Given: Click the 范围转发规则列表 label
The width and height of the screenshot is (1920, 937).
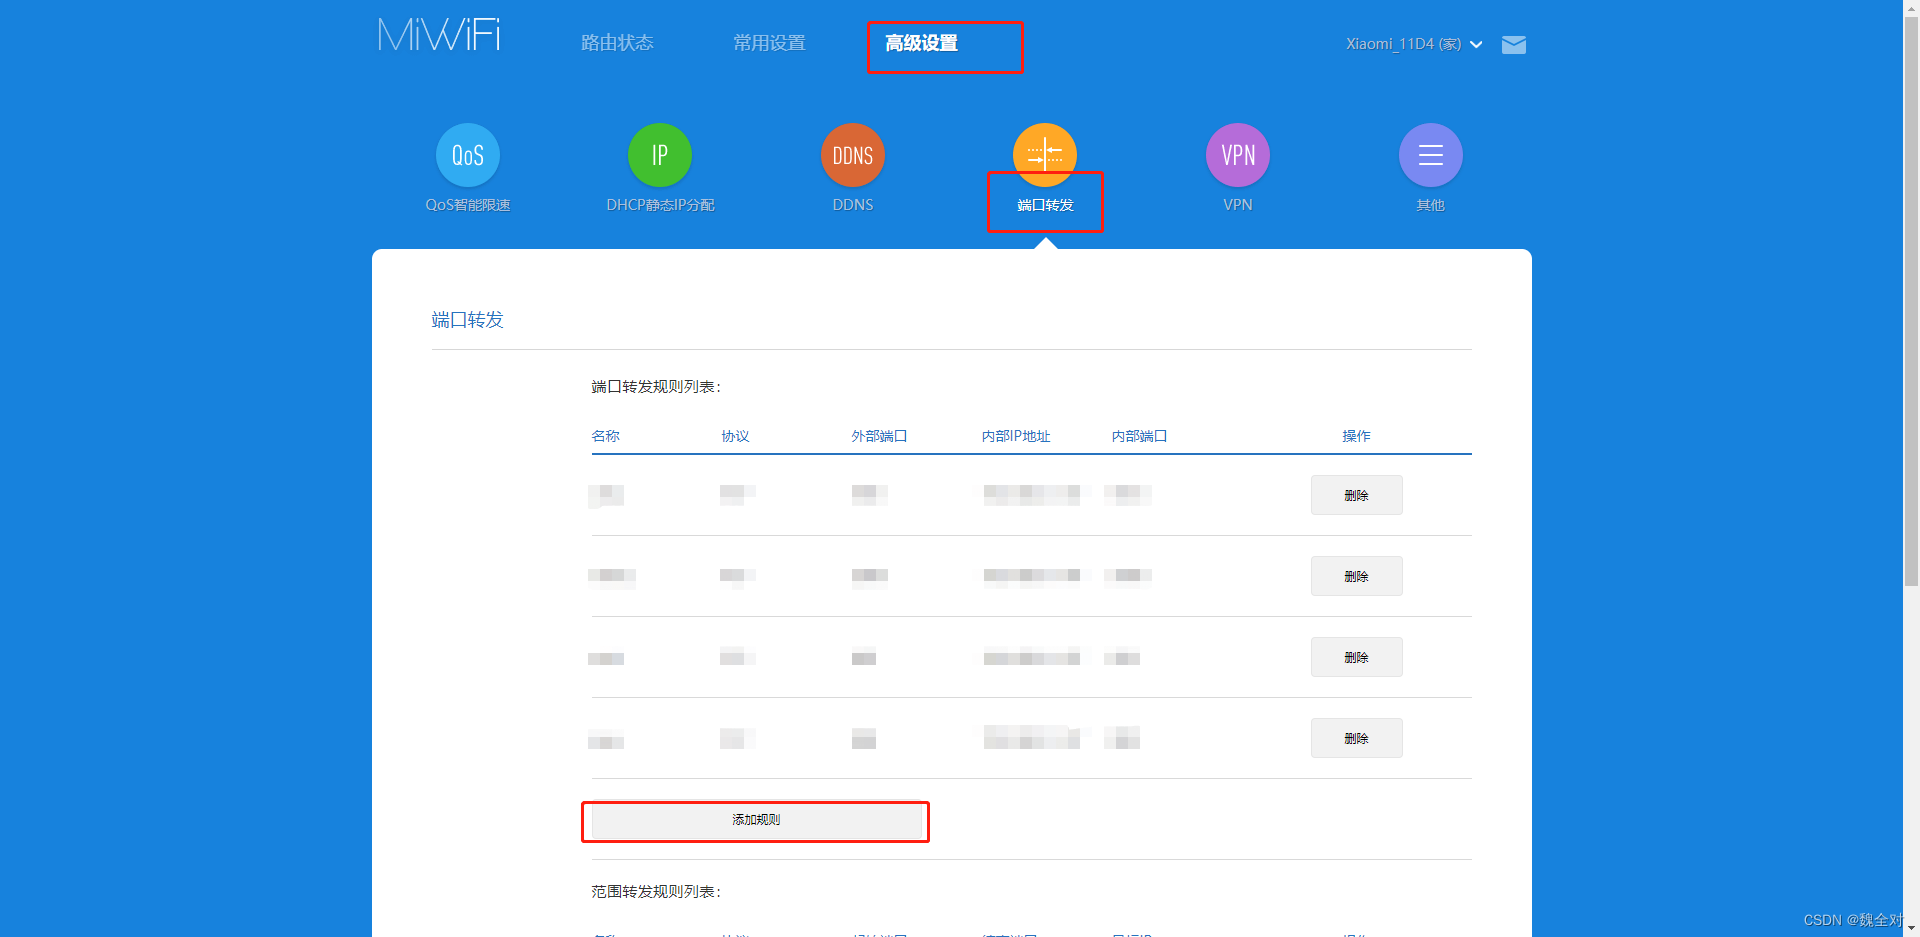Looking at the screenshot, I should click(656, 892).
